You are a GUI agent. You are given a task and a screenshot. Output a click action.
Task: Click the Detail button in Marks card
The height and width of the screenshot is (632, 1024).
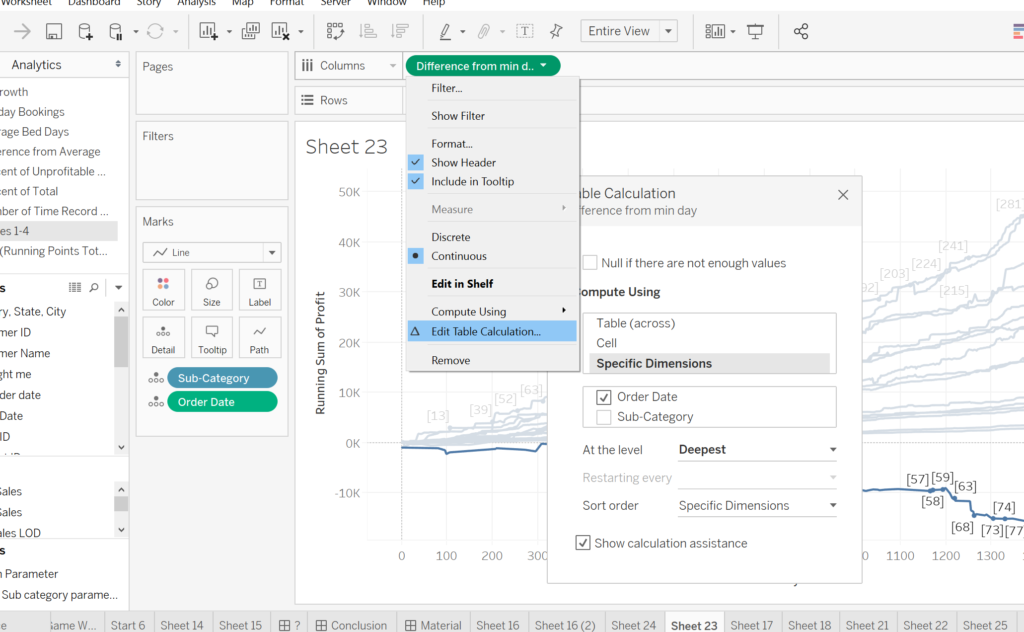(163, 338)
